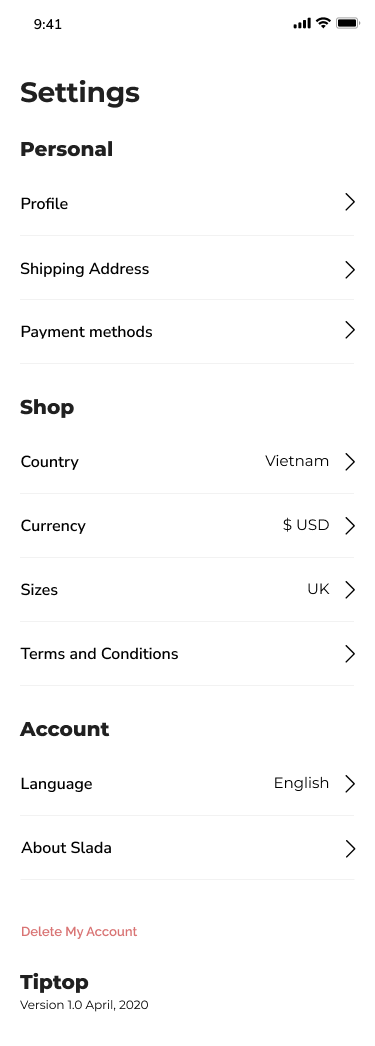Click the Delete My Account link
This screenshot has width=375, height=1046.
(x=79, y=931)
